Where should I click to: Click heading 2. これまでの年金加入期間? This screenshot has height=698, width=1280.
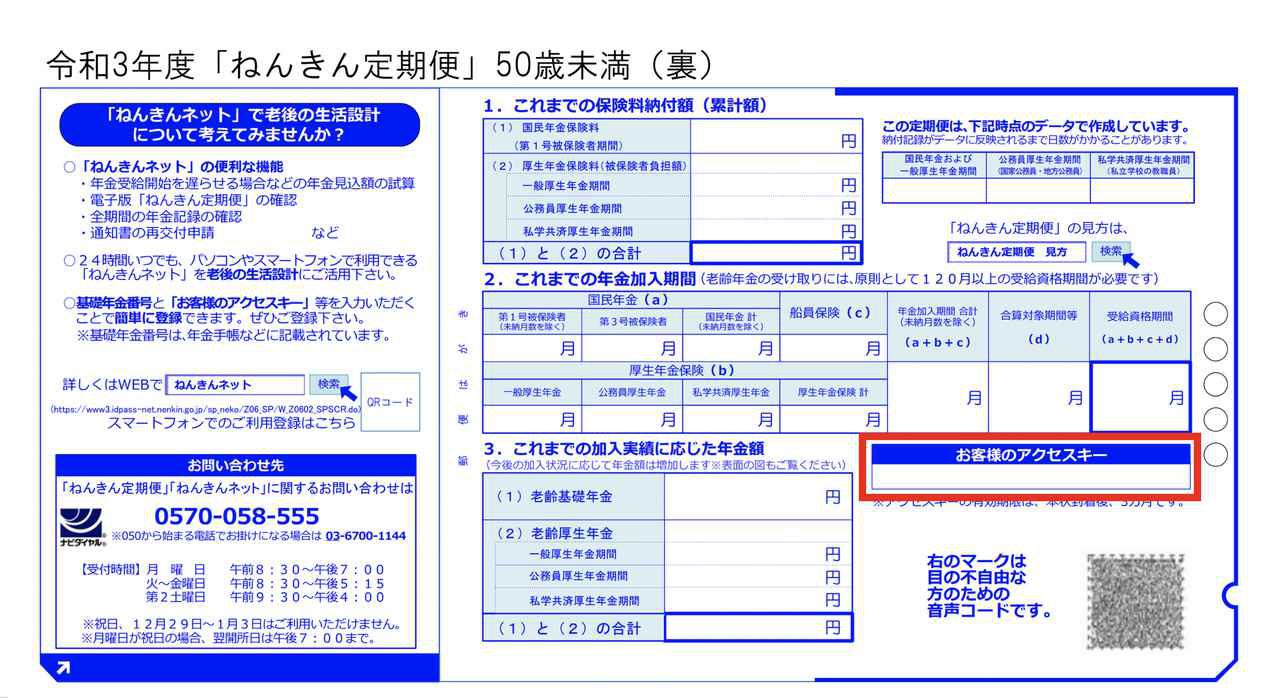pyautogui.click(x=589, y=278)
